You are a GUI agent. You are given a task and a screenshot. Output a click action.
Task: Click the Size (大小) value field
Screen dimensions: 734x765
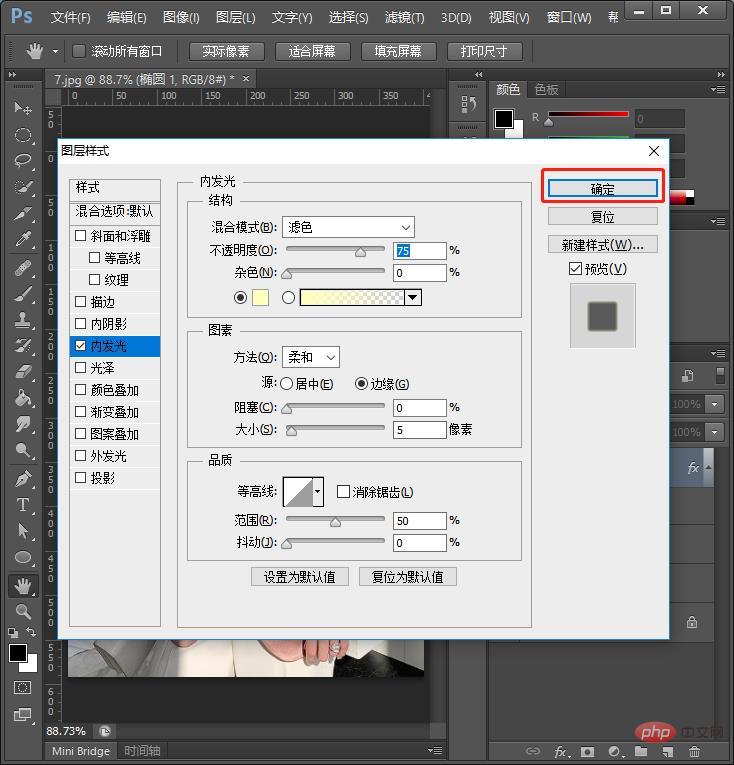pyautogui.click(x=420, y=430)
